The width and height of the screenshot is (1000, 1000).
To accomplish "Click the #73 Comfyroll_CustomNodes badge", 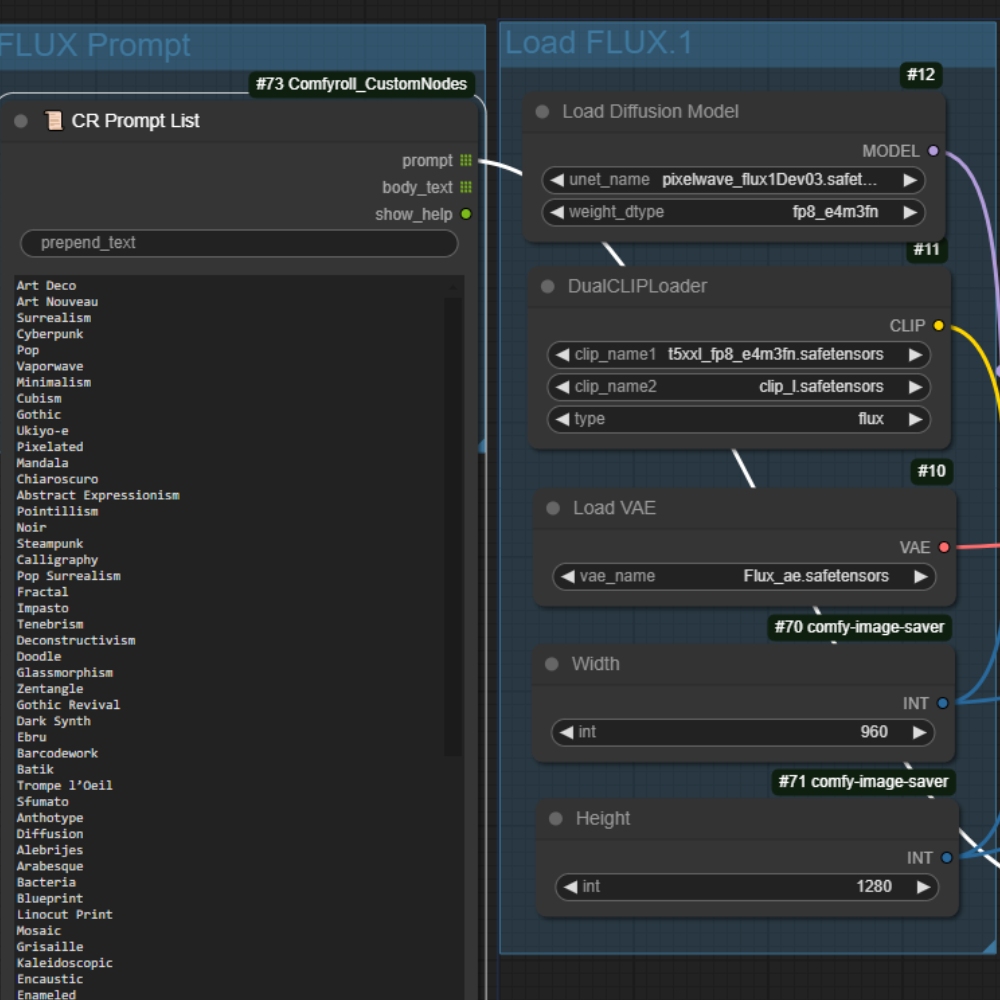I will 362,84.
